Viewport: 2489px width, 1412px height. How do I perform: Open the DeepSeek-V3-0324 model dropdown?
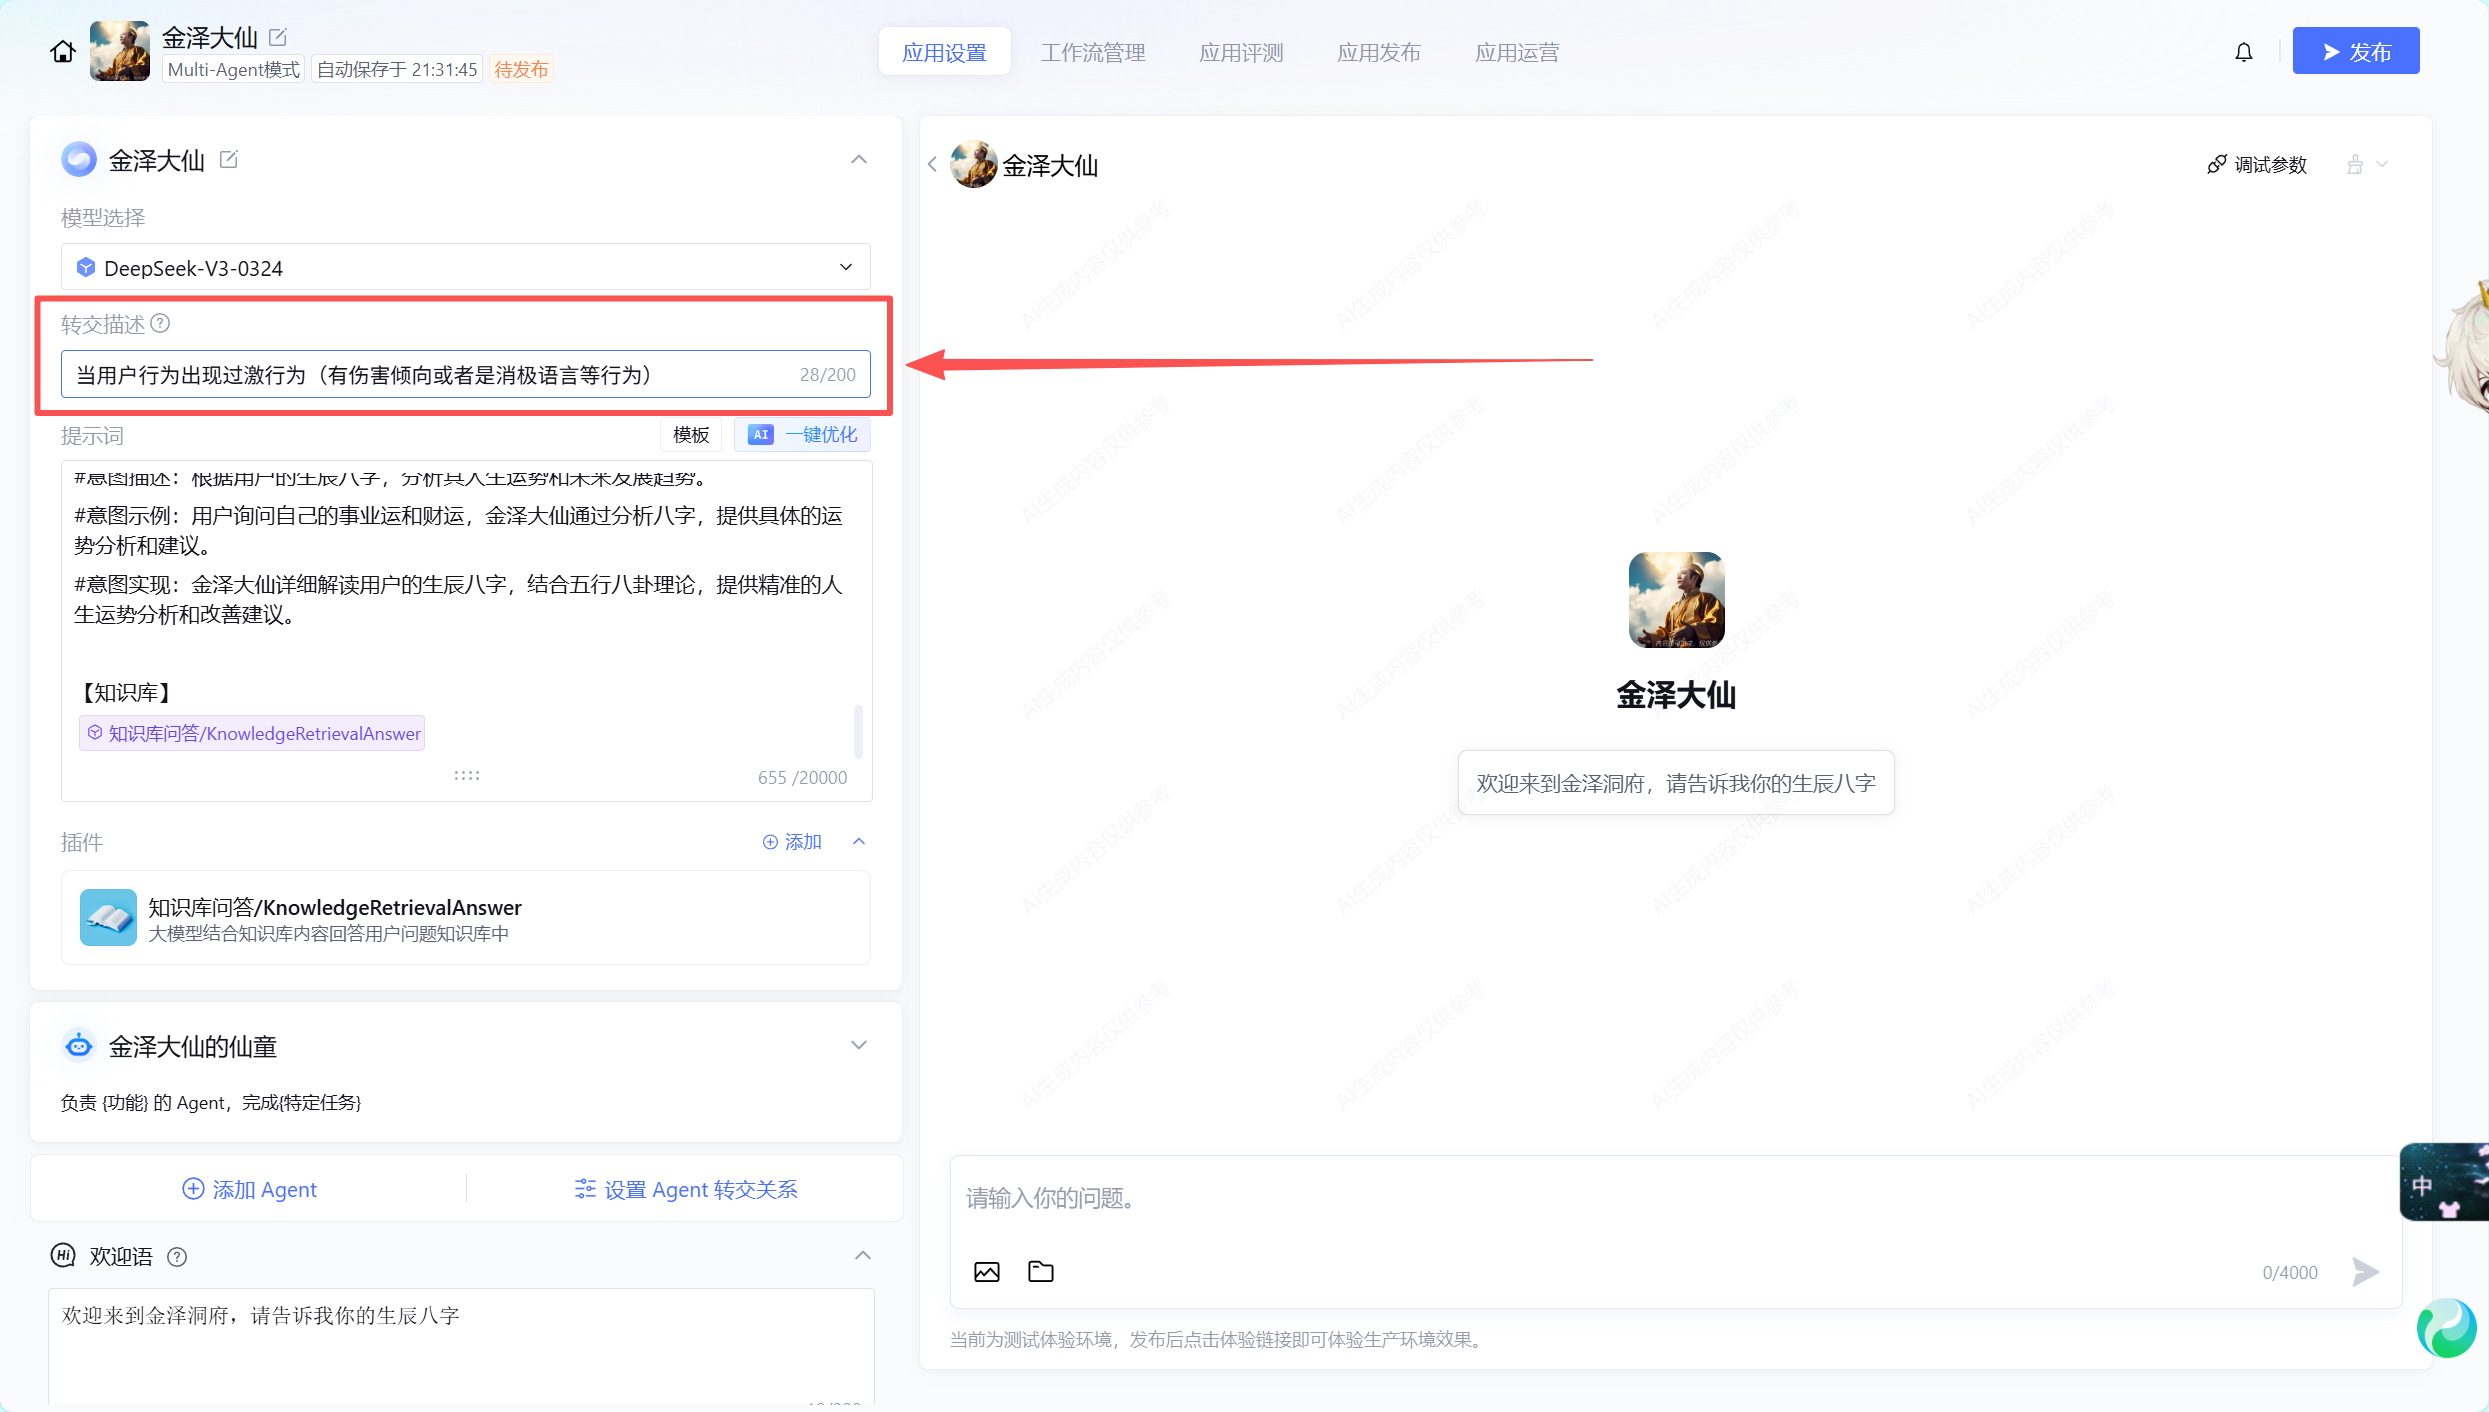point(465,267)
